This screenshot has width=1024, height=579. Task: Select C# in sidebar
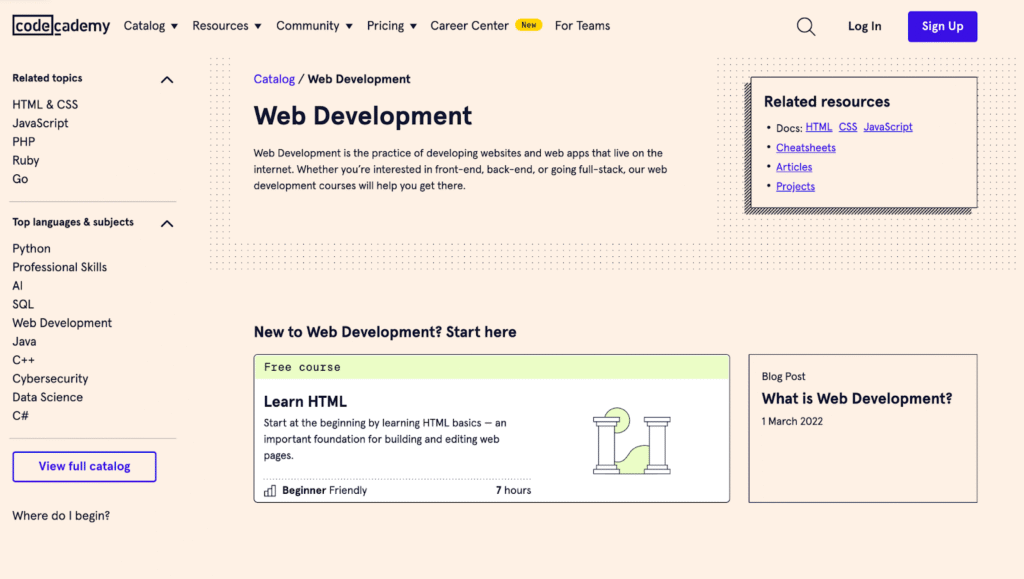(20, 416)
